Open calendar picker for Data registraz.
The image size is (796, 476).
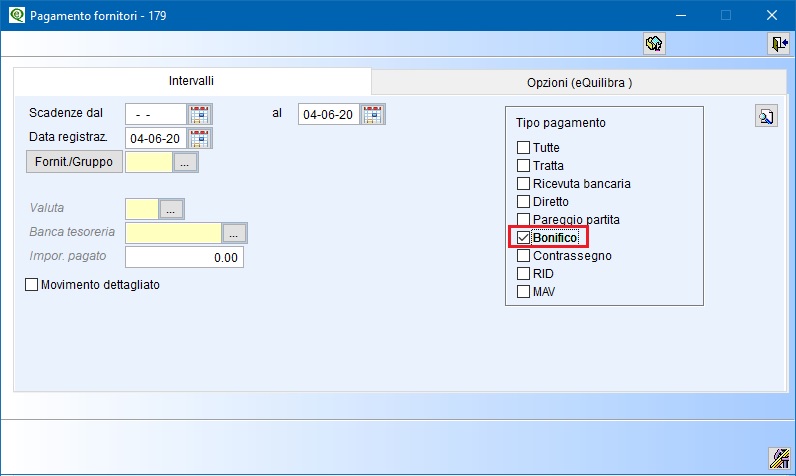click(x=200, y=139)
